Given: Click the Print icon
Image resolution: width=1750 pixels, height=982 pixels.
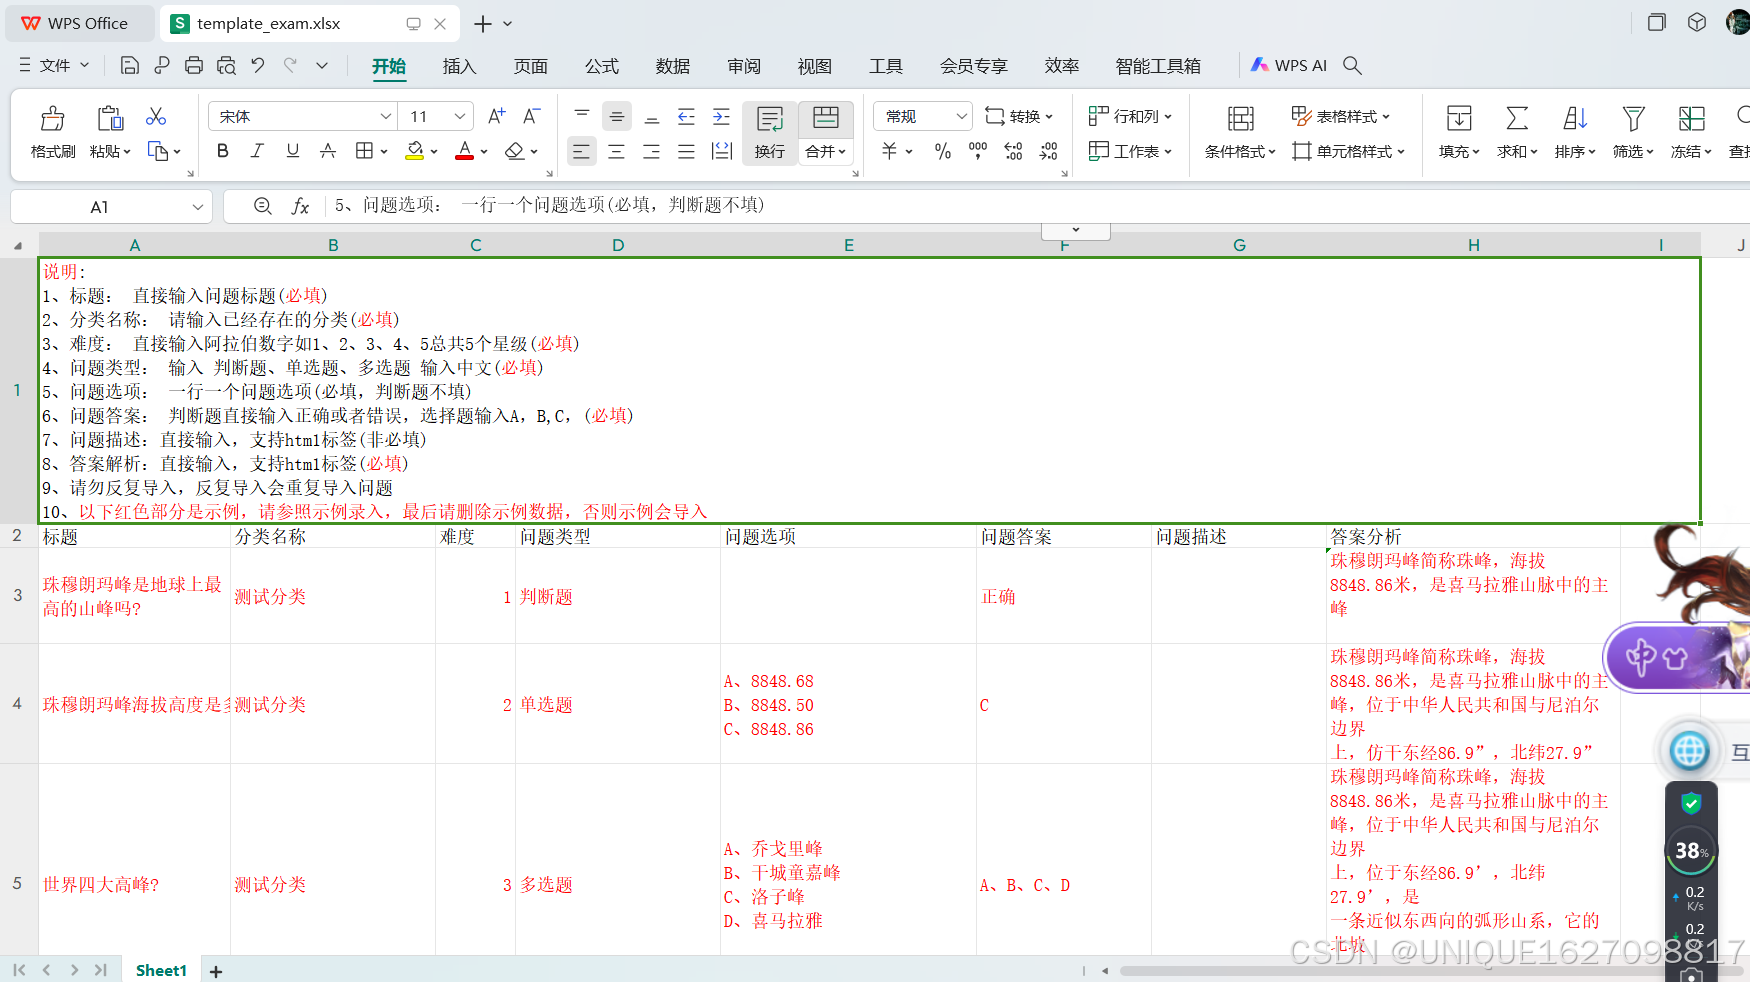Looking at the screenshot, I should tap(193, 64).
